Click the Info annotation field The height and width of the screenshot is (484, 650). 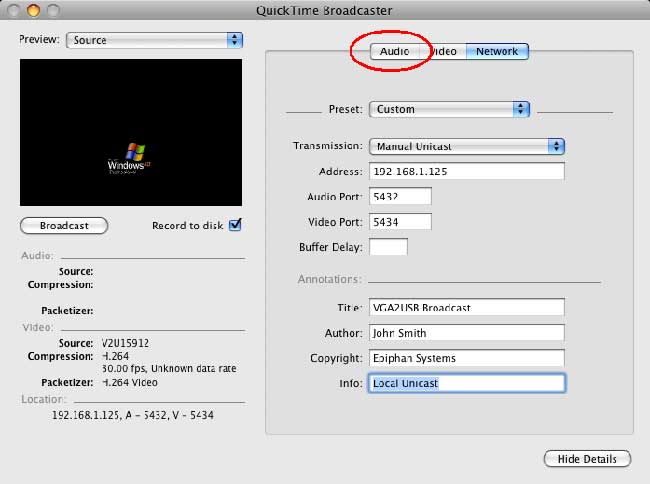click(466, 383)
